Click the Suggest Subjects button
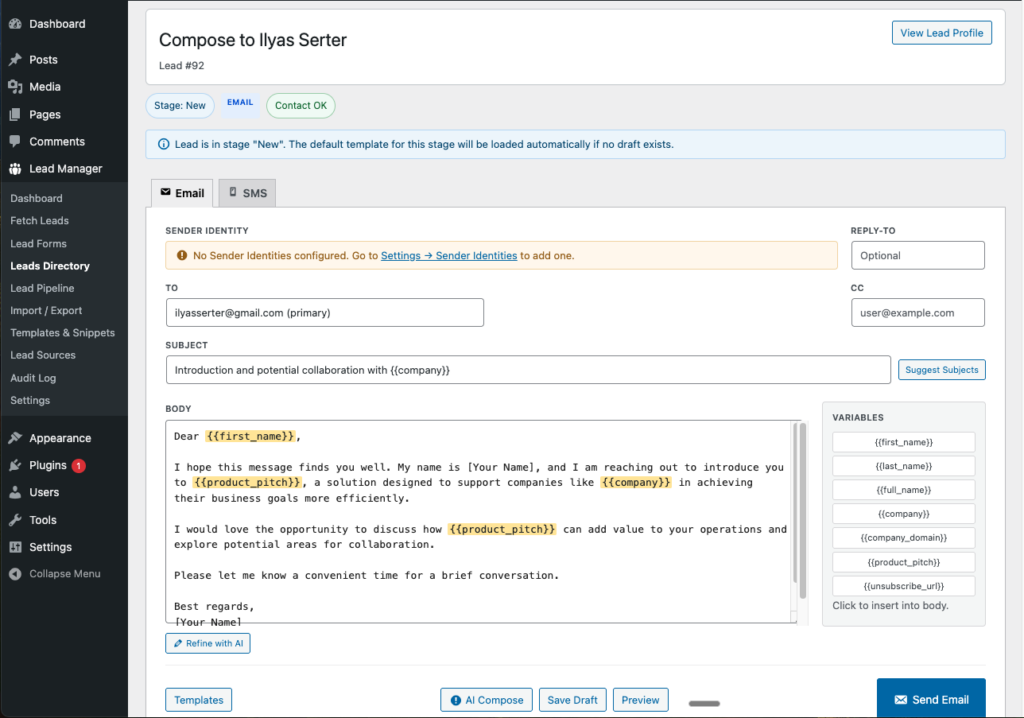 click(941, 370)
